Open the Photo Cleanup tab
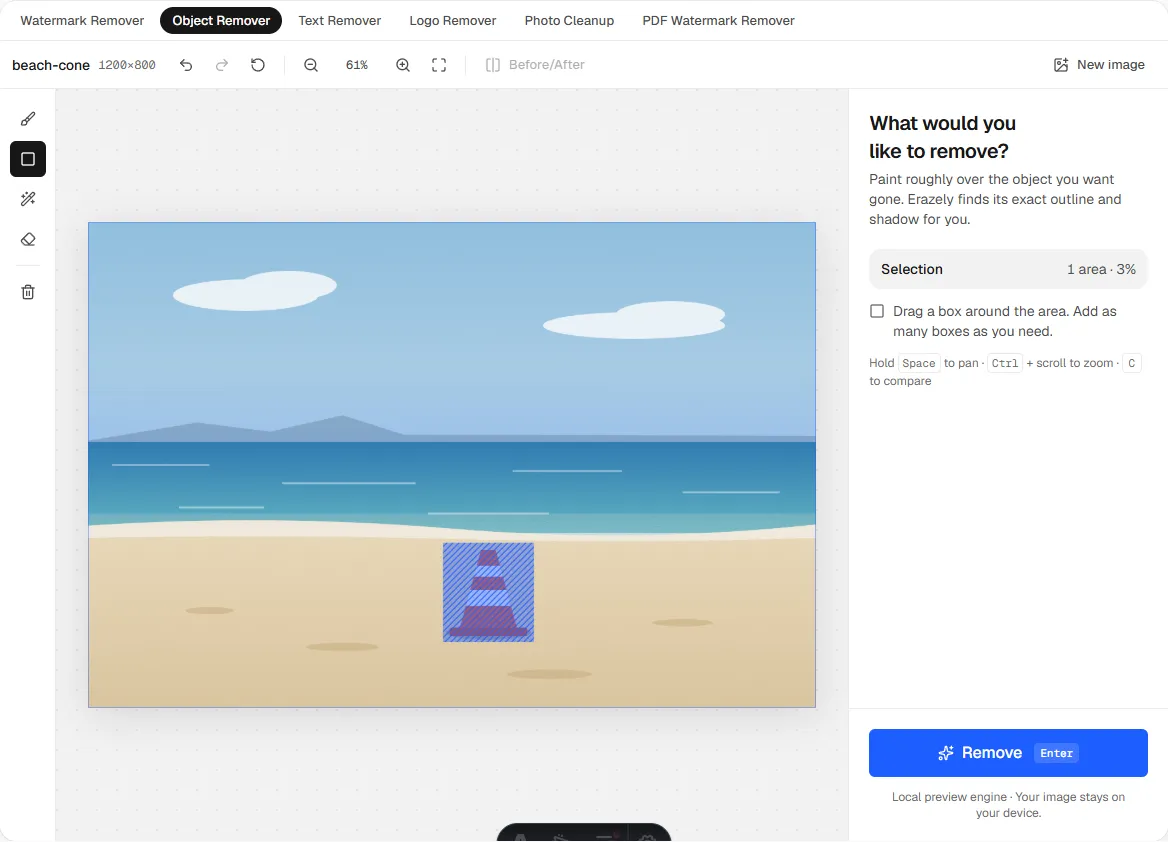1168x842 pixels. point(569,21)
